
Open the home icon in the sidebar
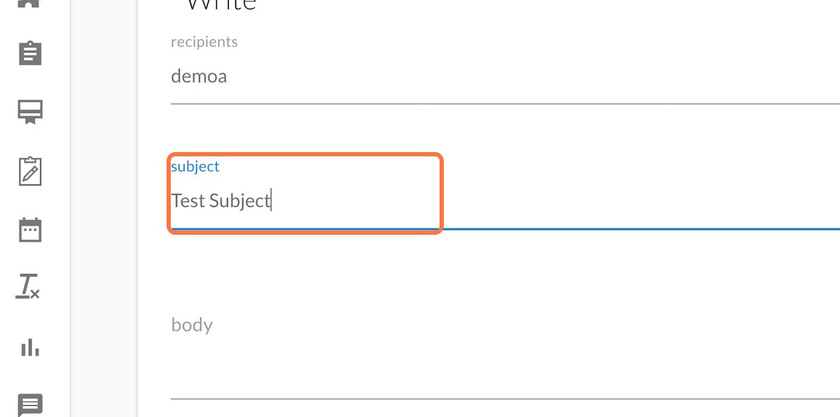coord(30,3)
